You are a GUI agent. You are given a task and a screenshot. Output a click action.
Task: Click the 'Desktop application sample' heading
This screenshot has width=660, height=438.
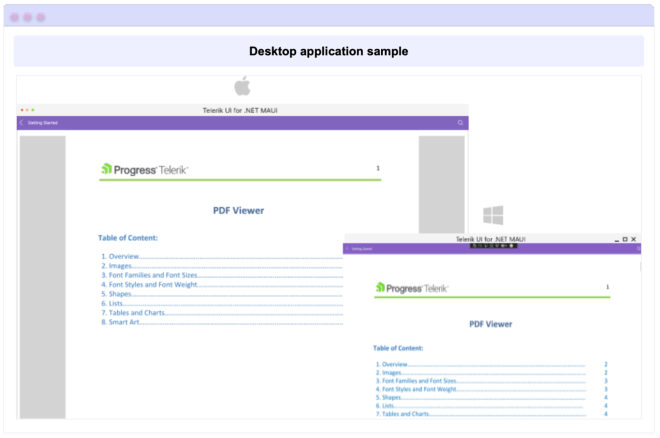click(x=328, y=51)
